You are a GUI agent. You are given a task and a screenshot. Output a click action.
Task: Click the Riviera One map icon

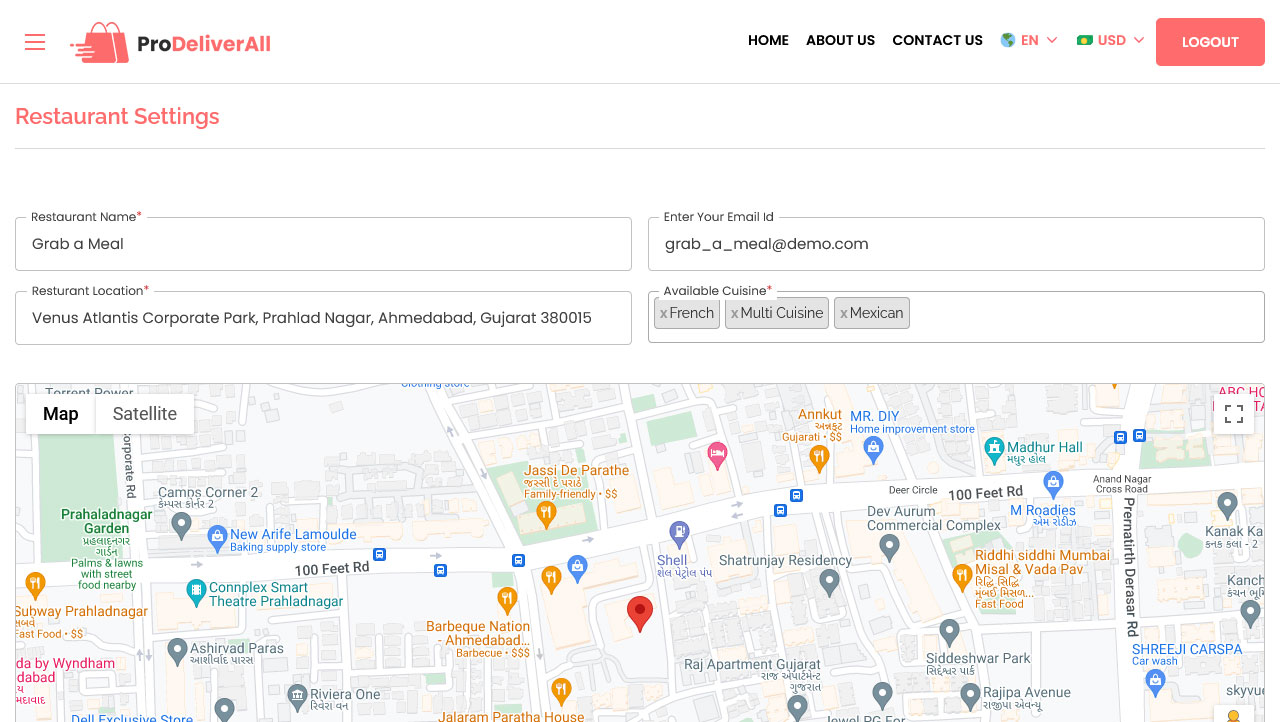pos(297,696)
